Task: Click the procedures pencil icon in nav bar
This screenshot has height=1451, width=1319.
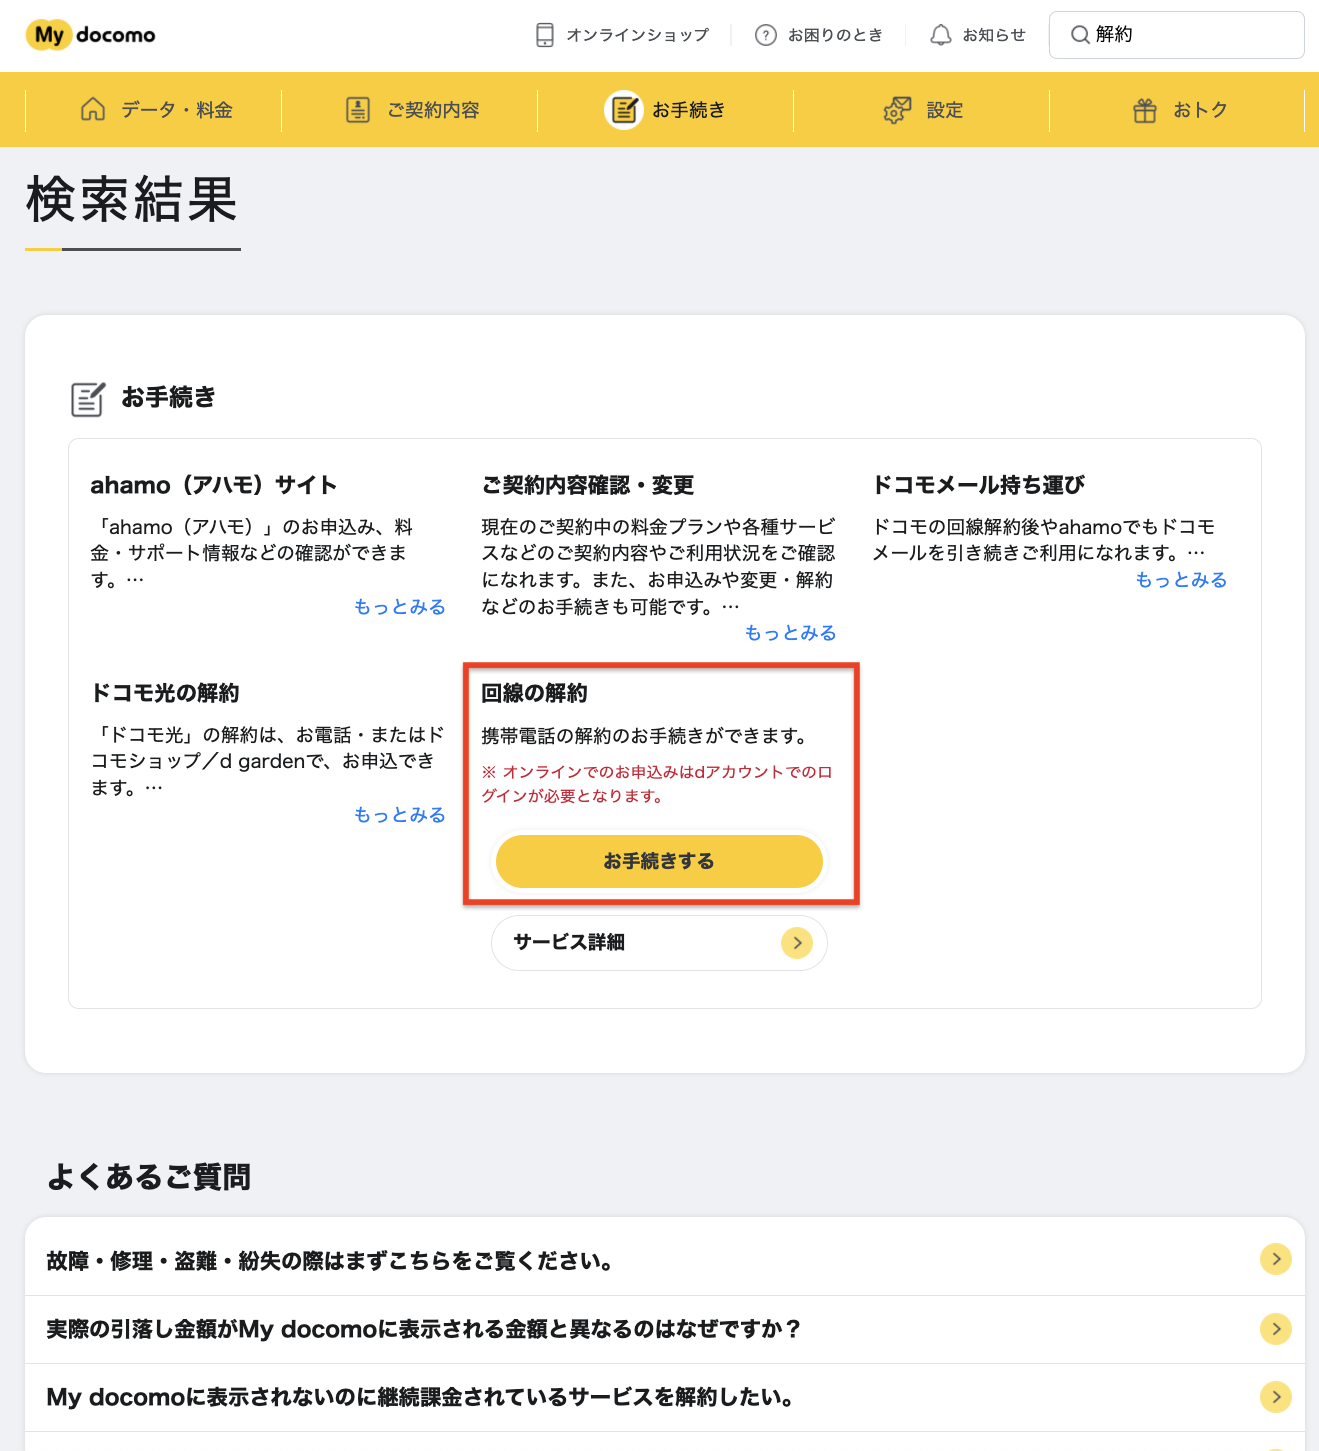Action: point(624,109)
